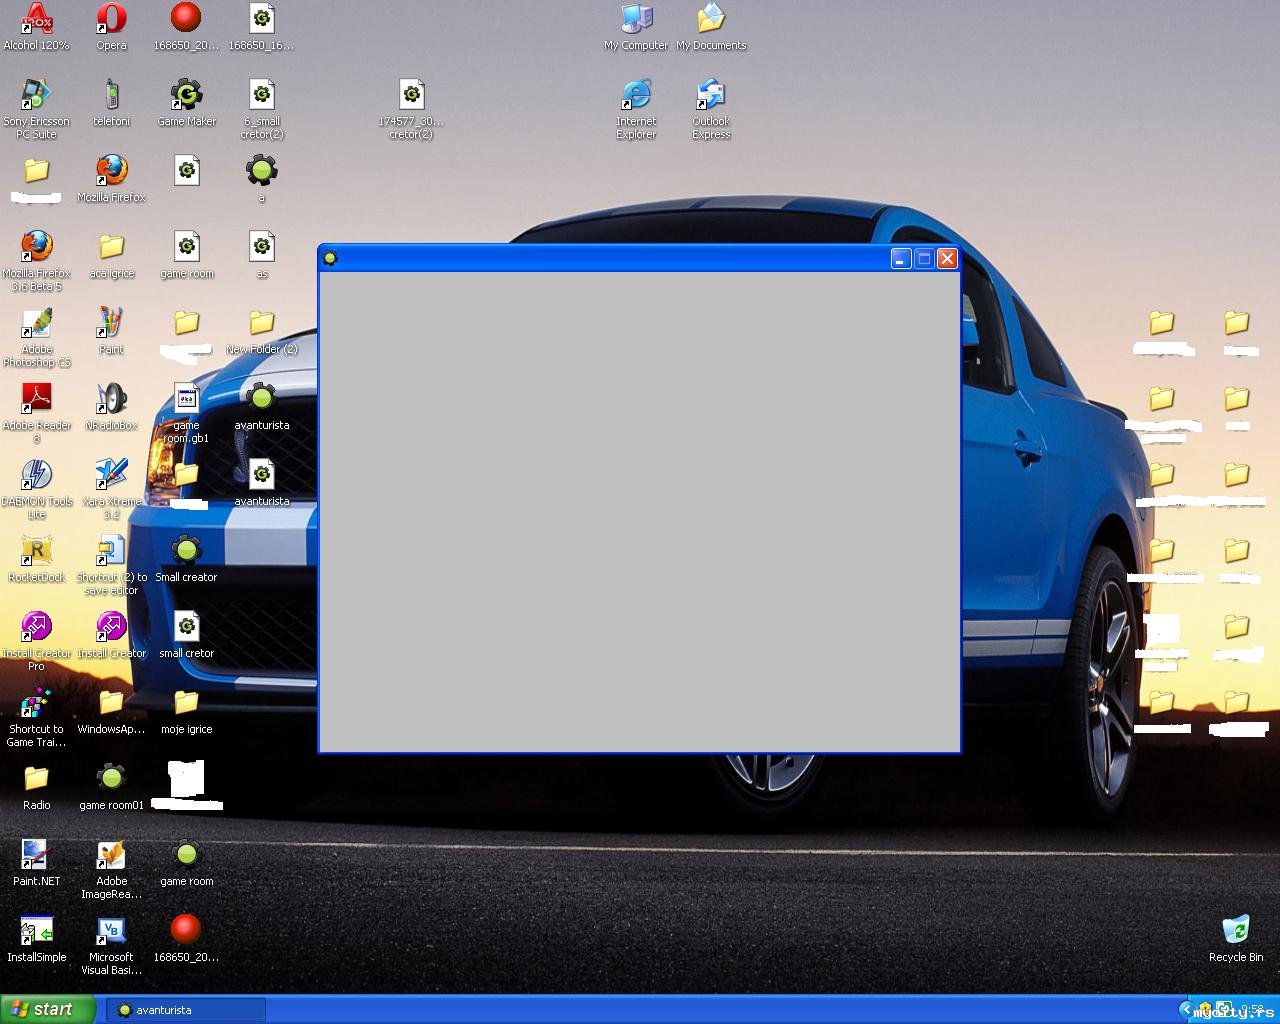The width and height of the screenshot is (1280, 1024).
Task: Select the RocketDock desktop icon
Action: [37, 552]
